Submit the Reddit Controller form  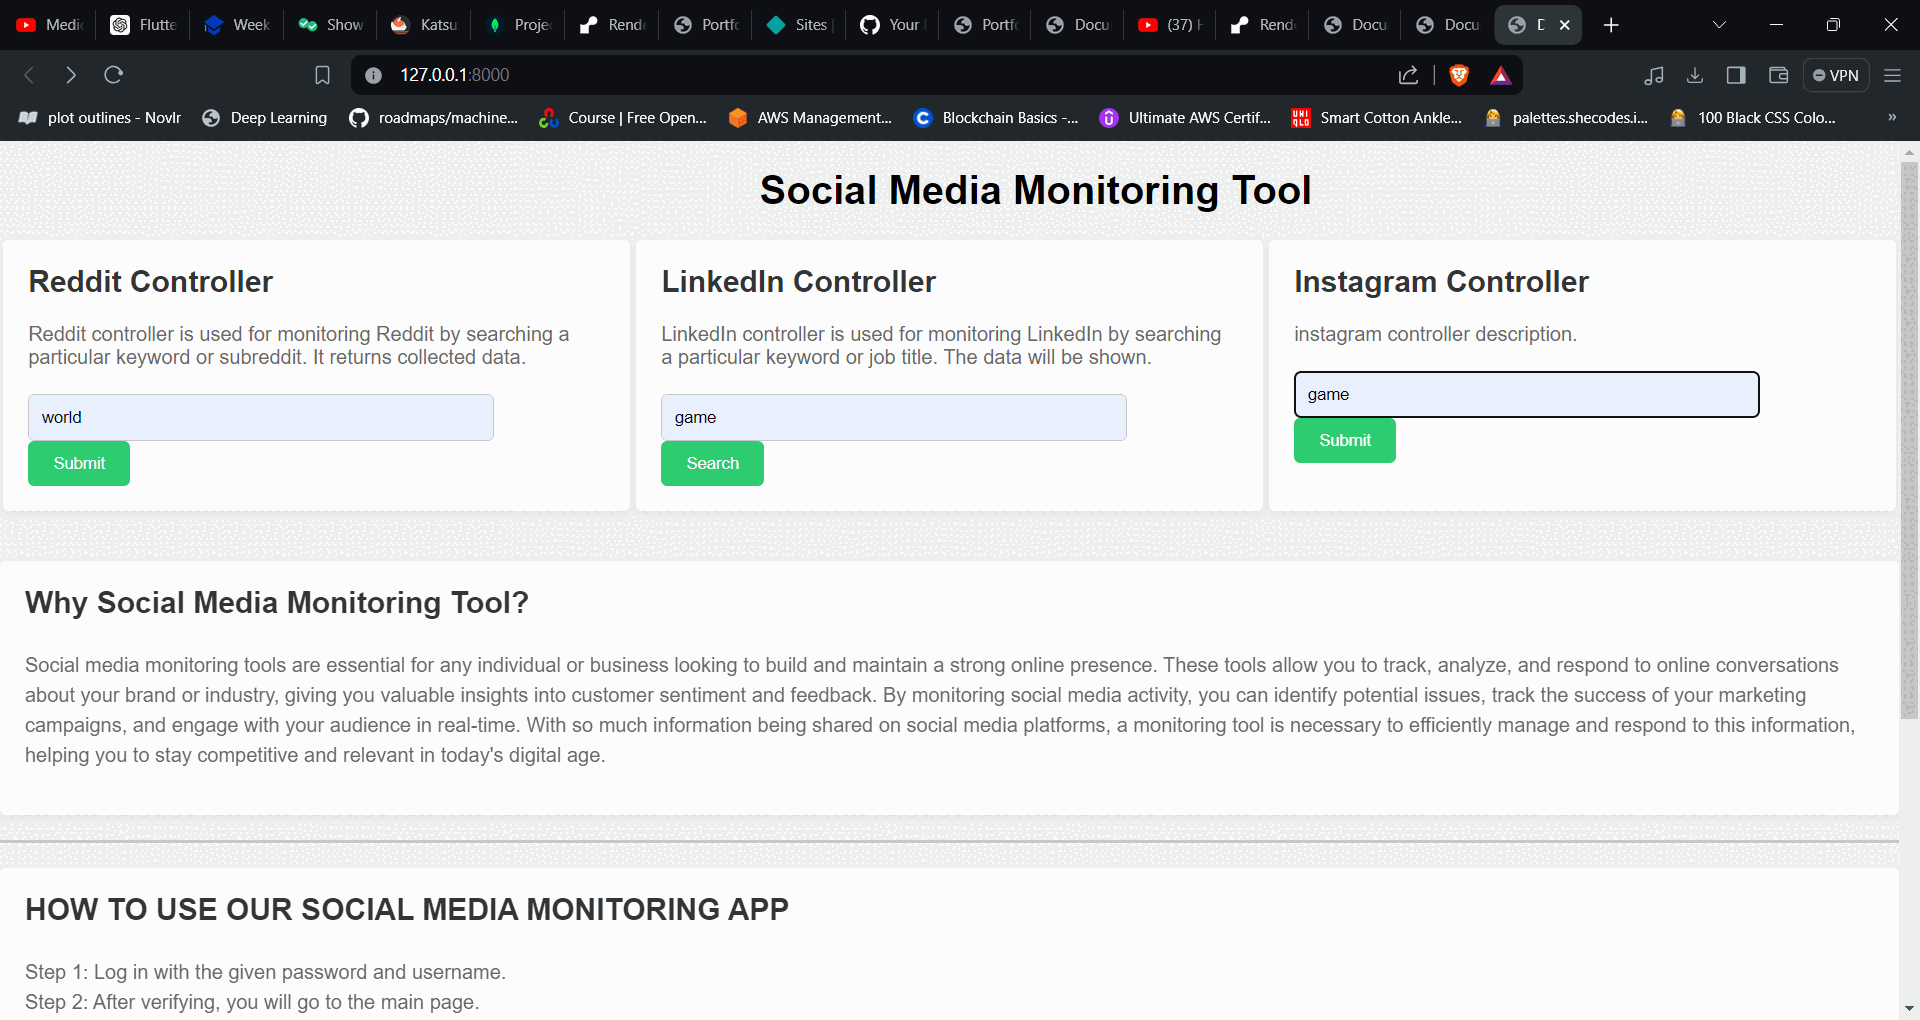pos(79,463)
